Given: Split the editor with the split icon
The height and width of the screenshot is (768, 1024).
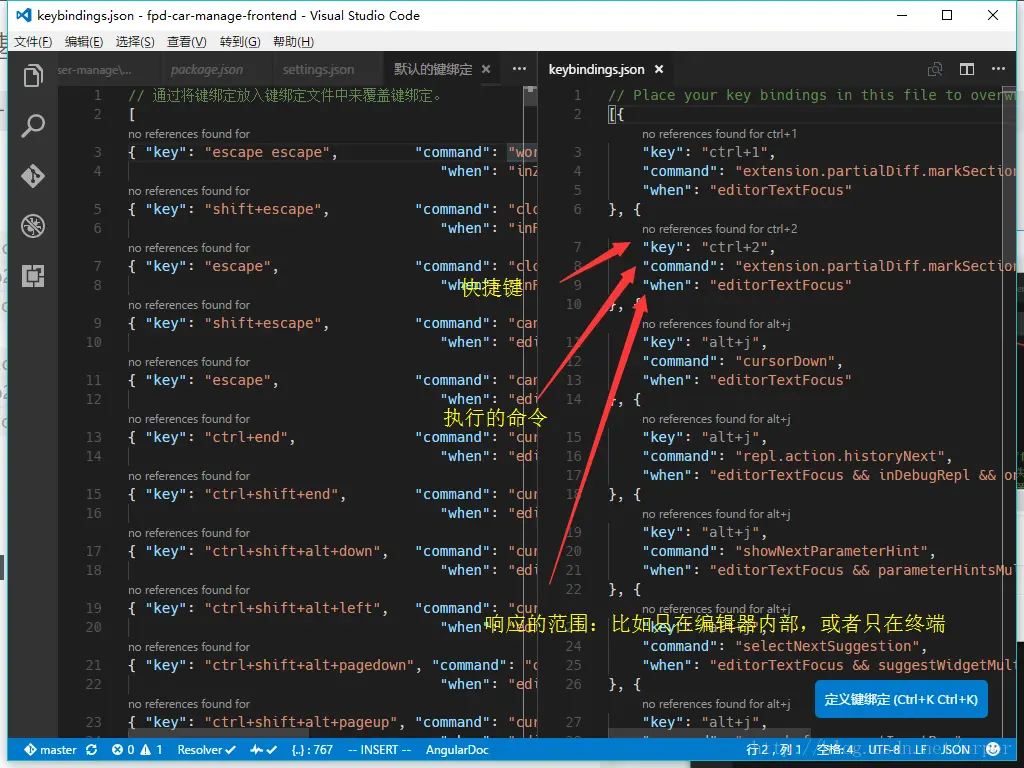Looking at the screenshot, I should [x=967, y=69].
